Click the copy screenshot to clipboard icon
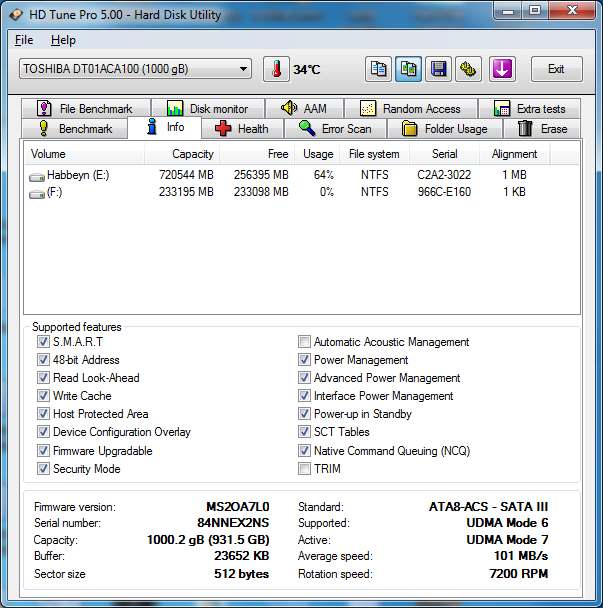 pyautogui.click(x=408, y=69)
